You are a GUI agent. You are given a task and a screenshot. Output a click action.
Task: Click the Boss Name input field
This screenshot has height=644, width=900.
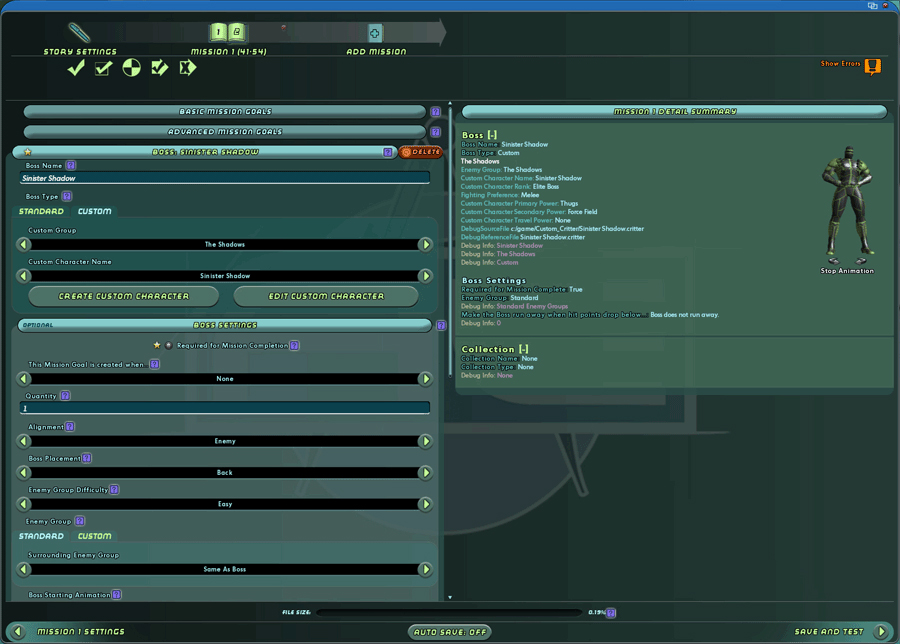pos(224,179)
